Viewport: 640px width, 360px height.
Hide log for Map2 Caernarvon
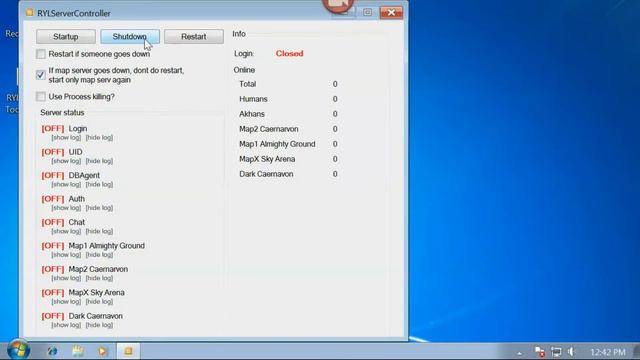coord(99,278)
